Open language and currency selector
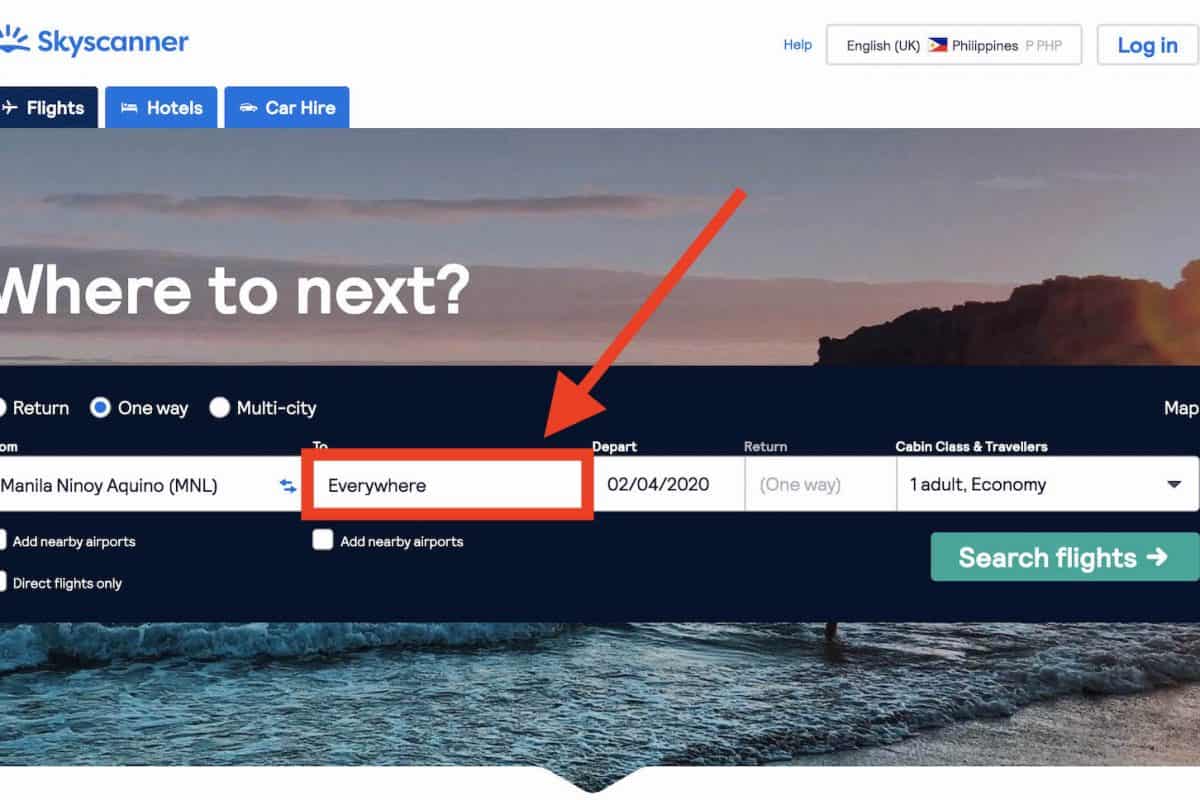 click(x=954, y=45)
